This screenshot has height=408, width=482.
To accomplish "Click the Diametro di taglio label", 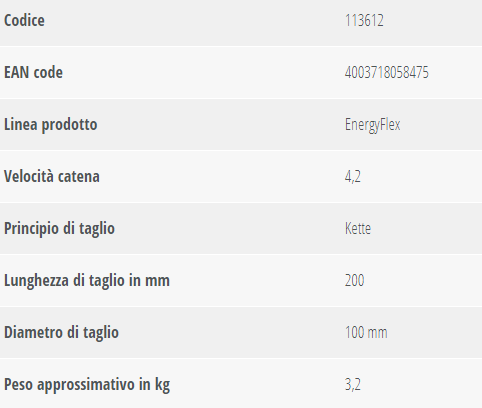I will coord(61,333).
